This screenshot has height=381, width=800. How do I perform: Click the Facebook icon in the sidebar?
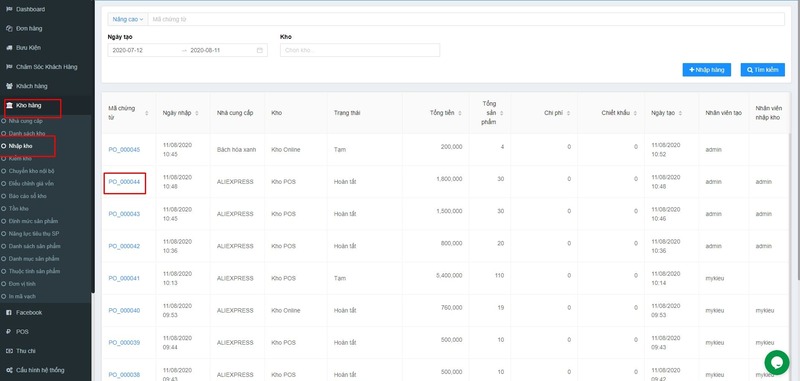[9, 312]
